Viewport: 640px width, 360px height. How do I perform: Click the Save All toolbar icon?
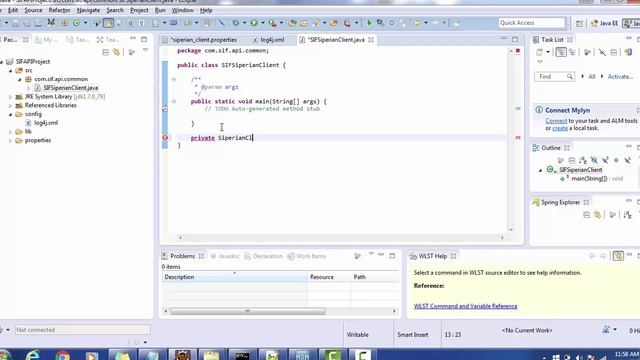[x=27, y=23]
